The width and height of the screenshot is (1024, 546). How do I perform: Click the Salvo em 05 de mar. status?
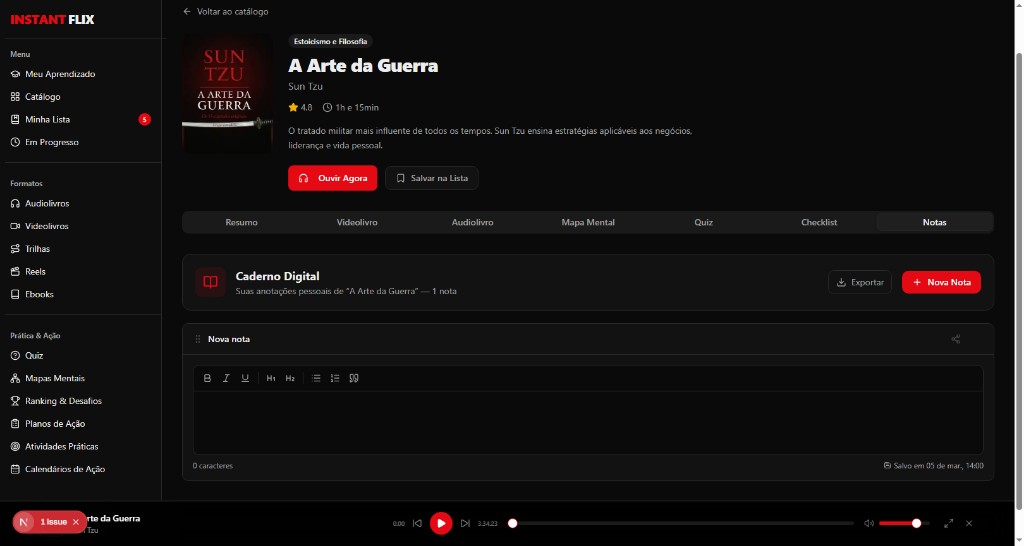point(933,466)
